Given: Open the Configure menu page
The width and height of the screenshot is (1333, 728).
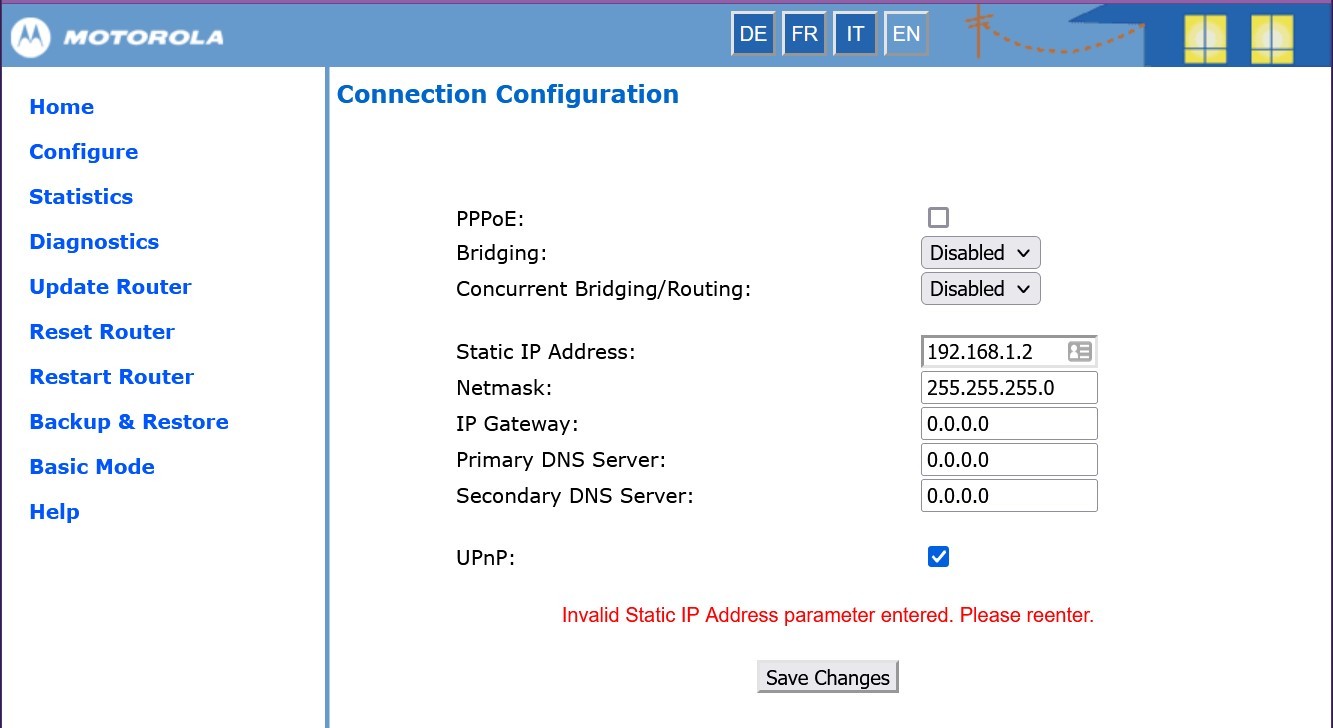Looking at the screenshot, I should pyautogui.click(x=84, y=152).
